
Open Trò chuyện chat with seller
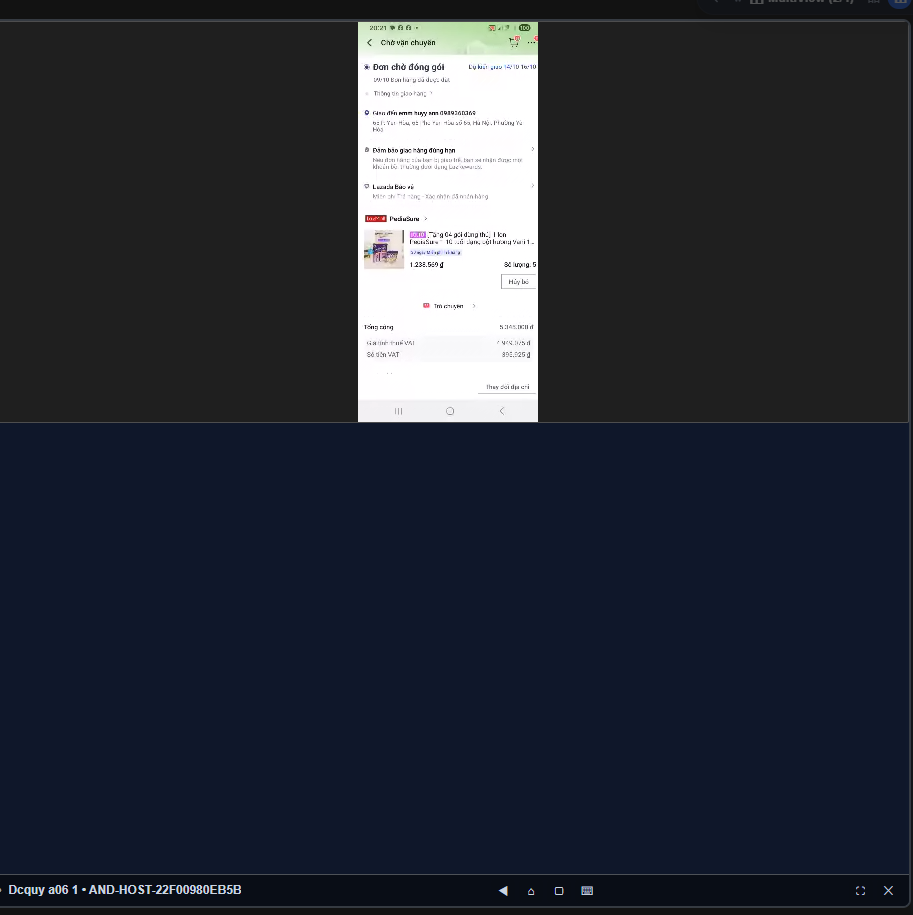point(449,306)
